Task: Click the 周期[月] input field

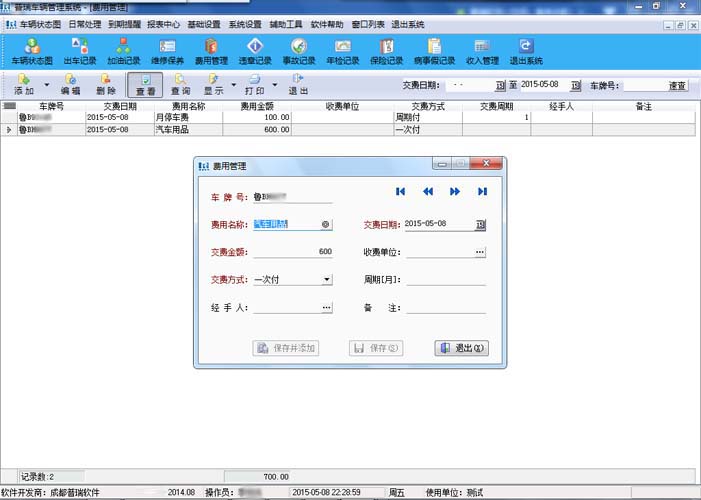Action: coord(446,280)
